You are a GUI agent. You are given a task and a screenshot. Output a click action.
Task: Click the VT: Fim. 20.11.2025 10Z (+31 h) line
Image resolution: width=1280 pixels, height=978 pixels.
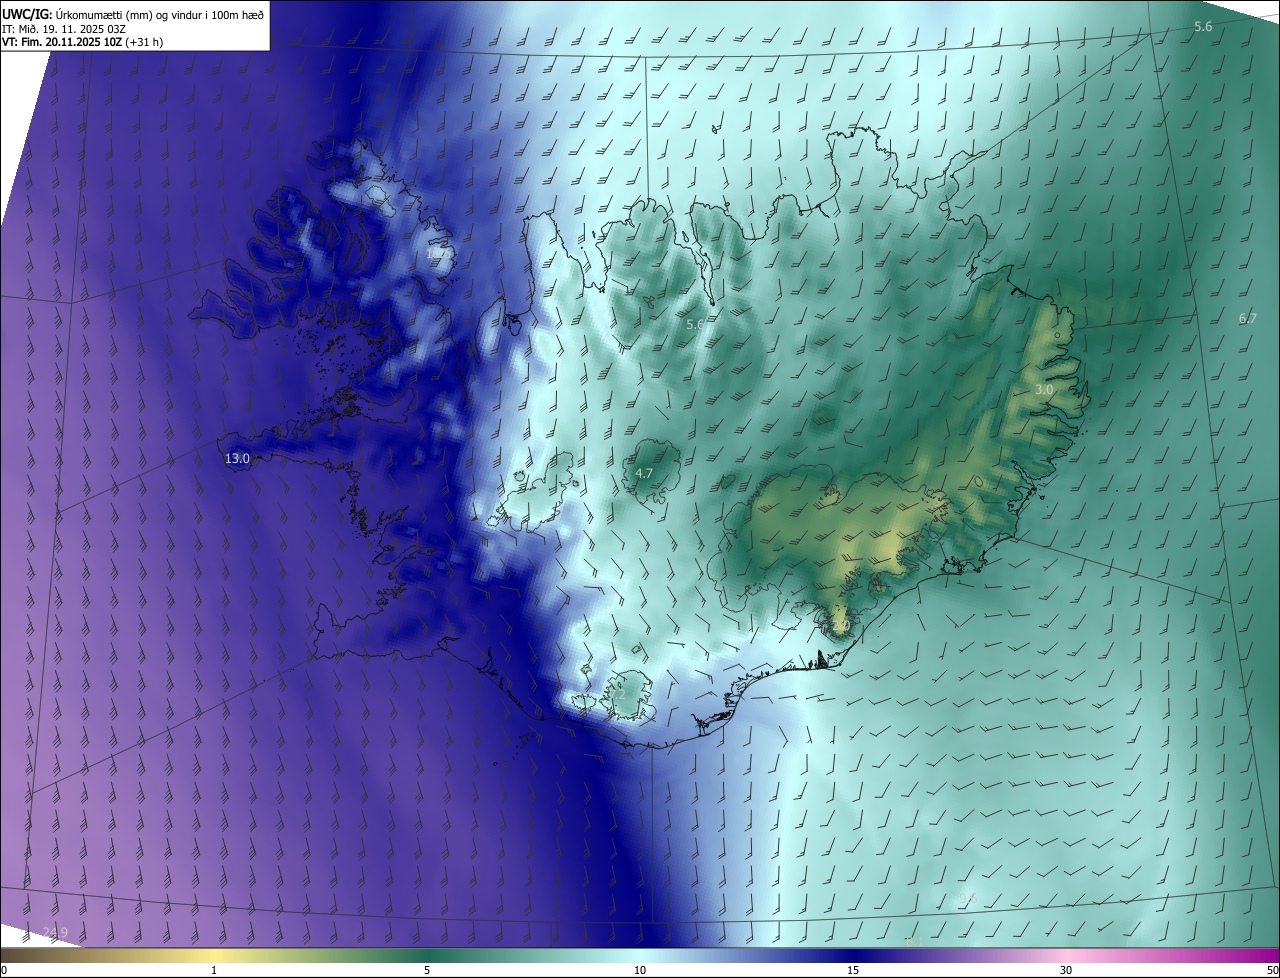pos(80,42)
